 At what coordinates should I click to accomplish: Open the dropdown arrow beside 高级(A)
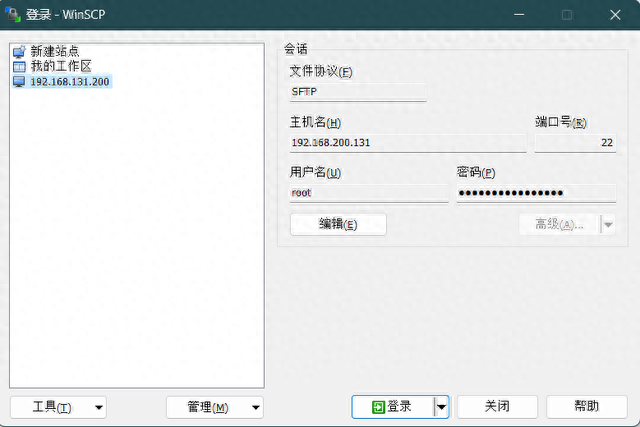click(608, 225)
